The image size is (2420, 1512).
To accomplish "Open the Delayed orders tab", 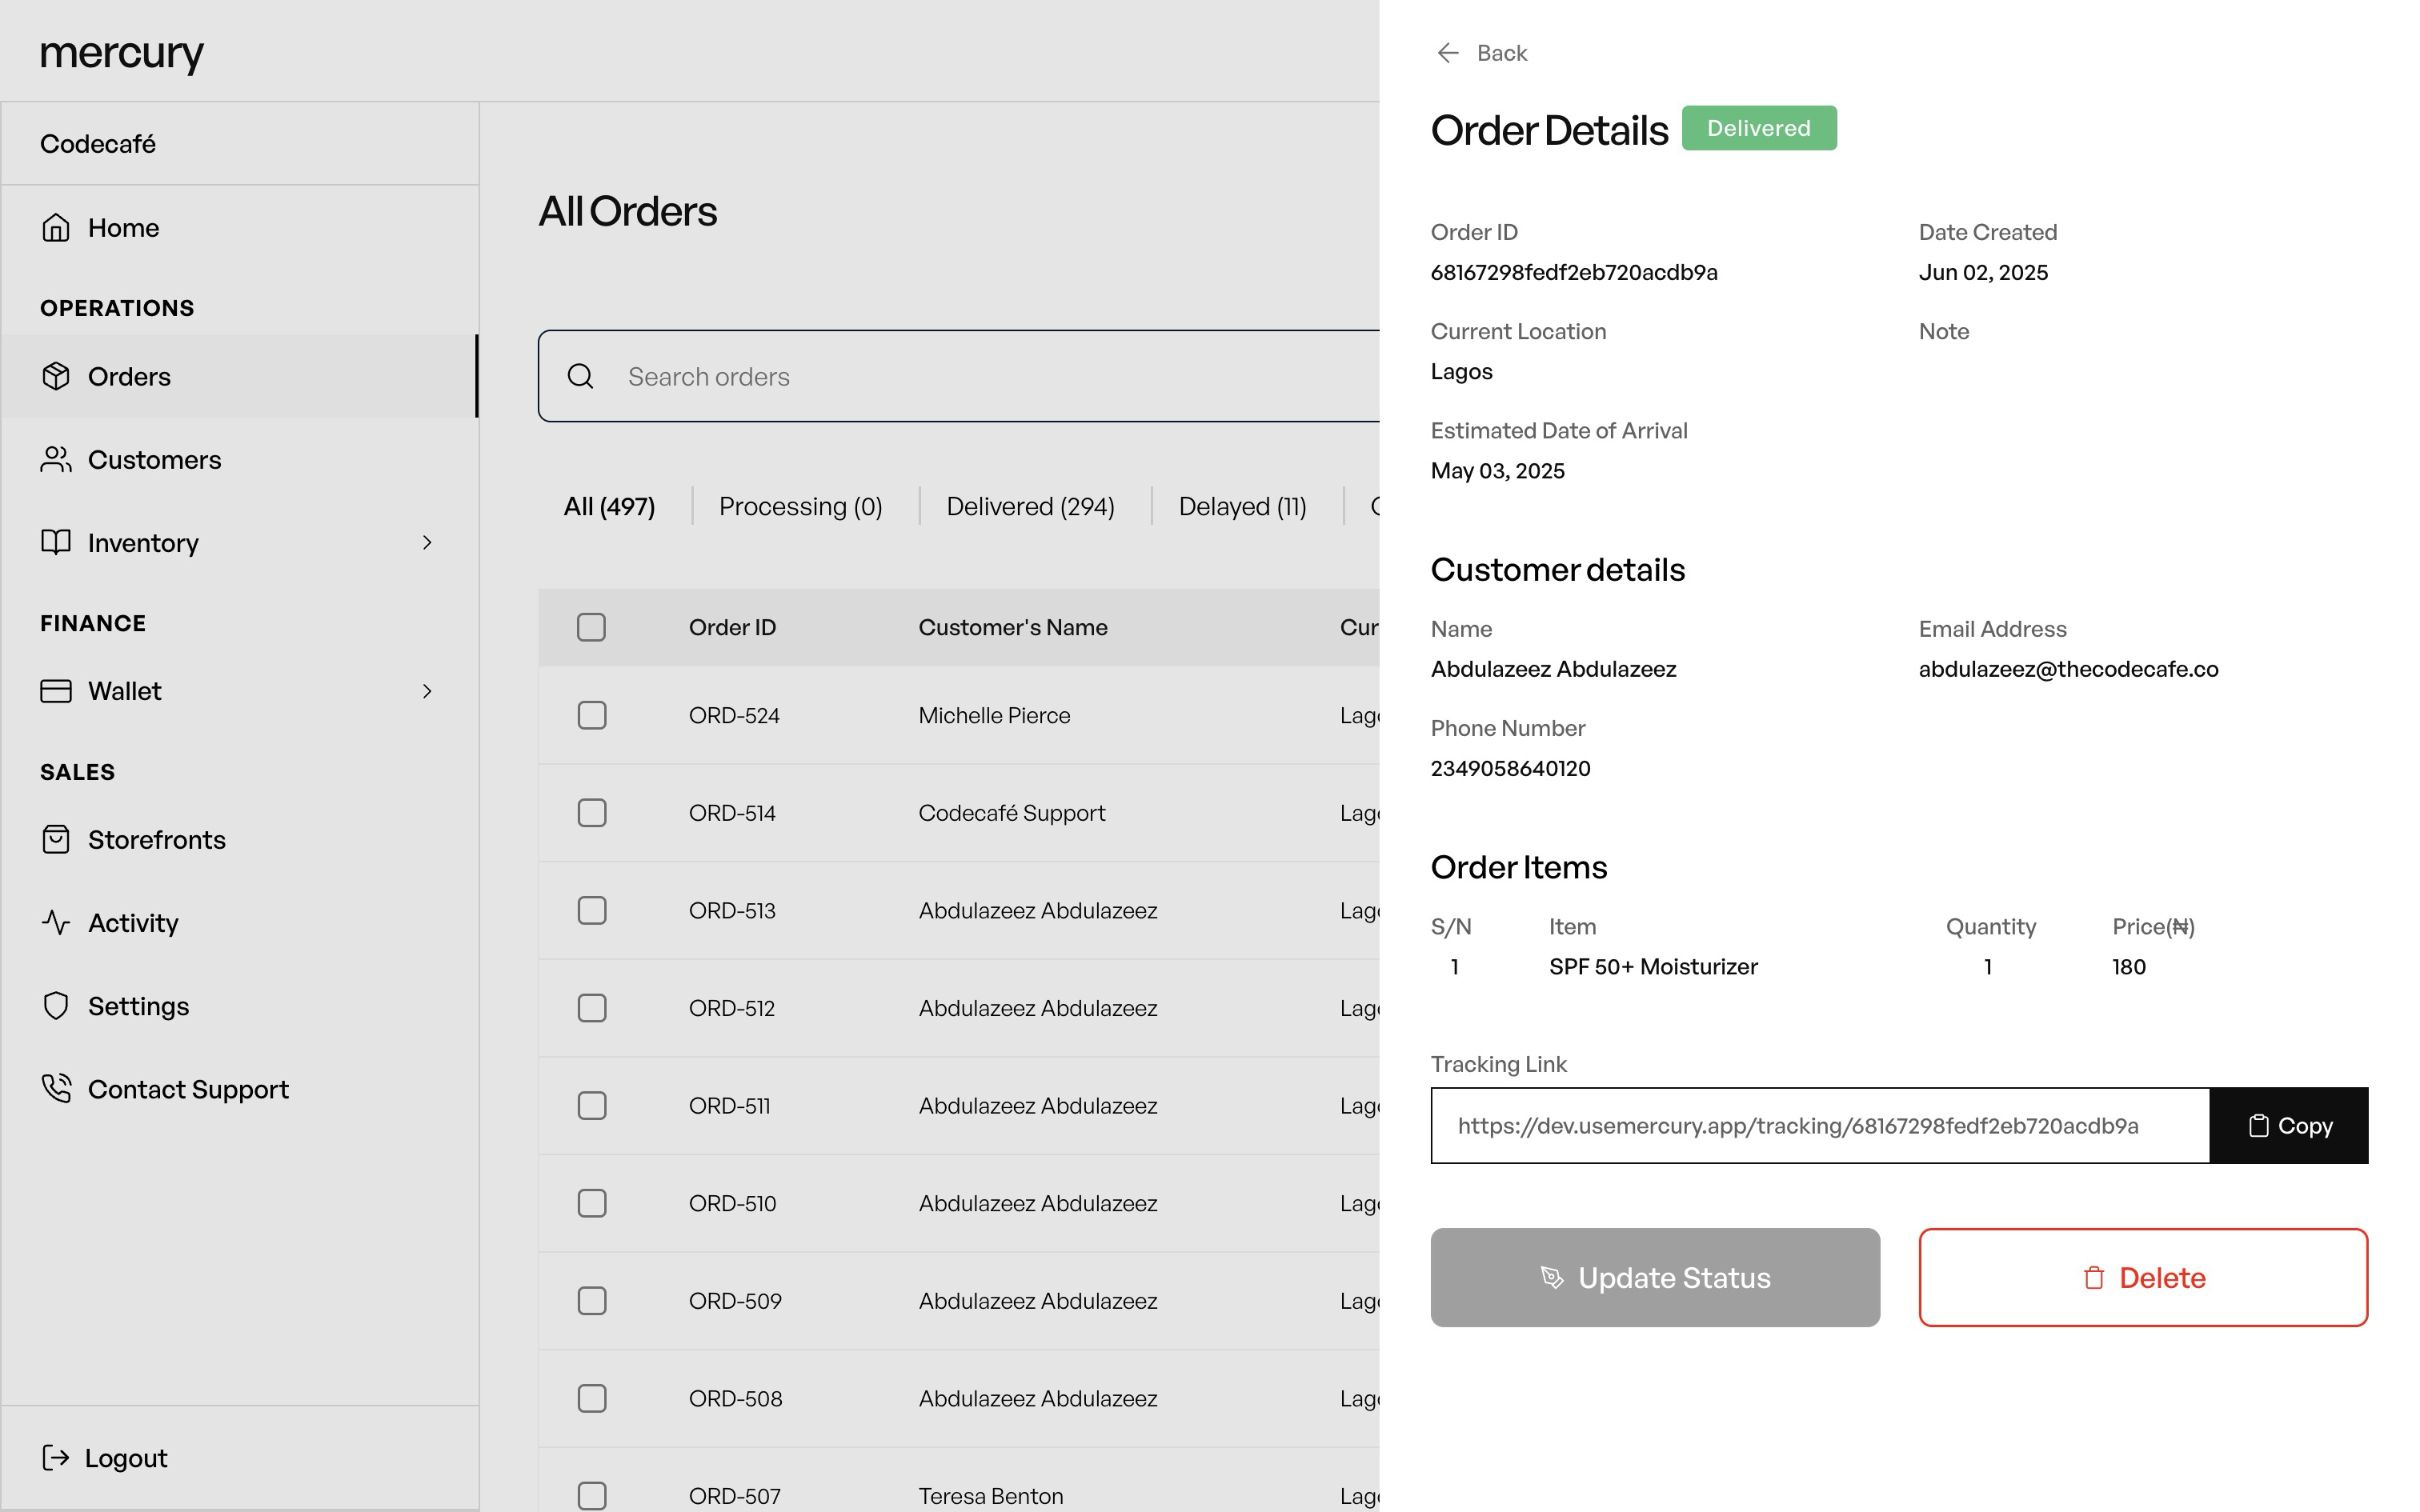I will pos(1242,506).
